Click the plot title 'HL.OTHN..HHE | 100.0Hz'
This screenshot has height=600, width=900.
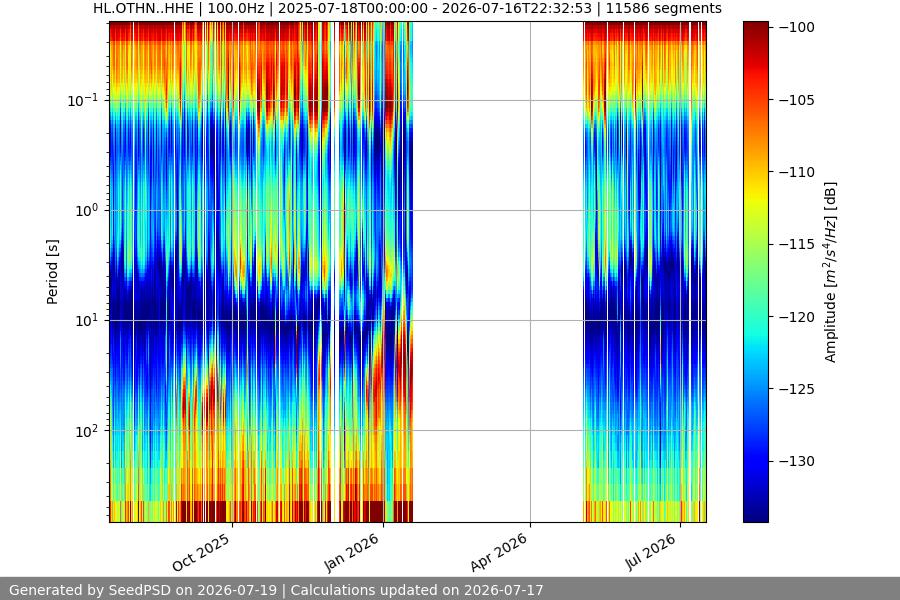pos(181,9)
